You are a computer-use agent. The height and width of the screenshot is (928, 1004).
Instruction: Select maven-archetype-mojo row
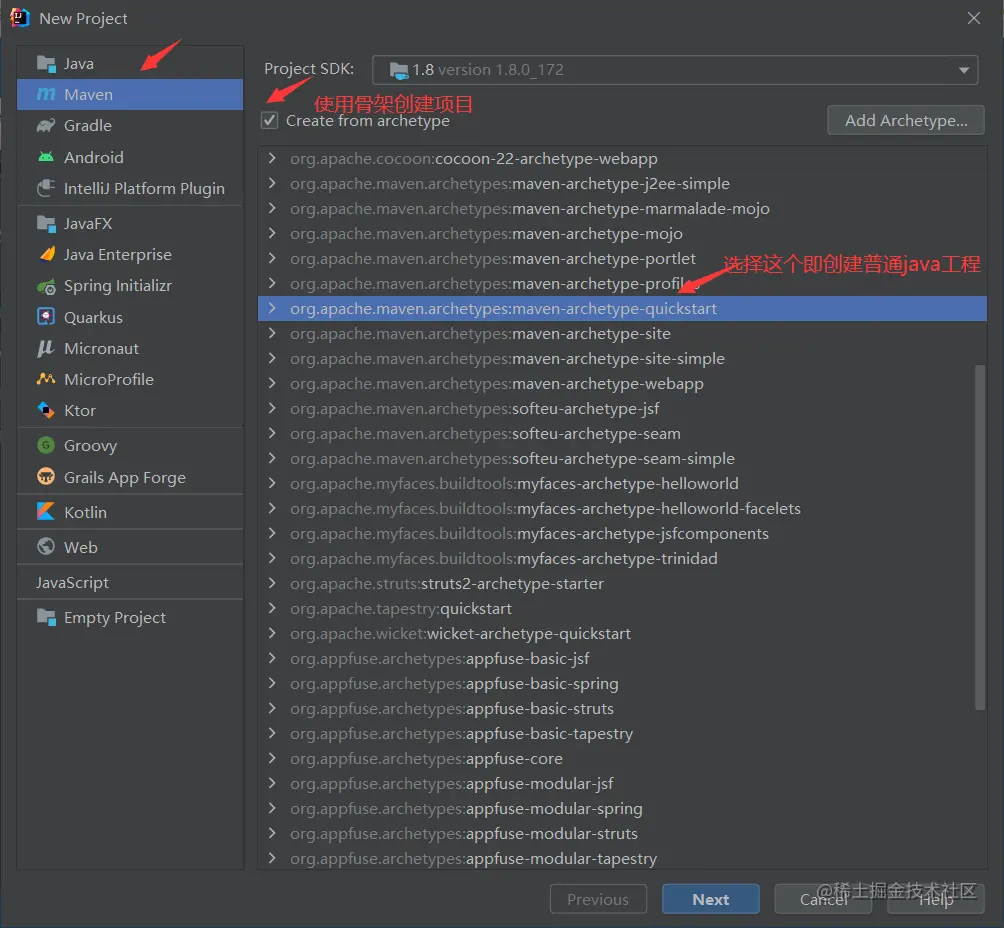tap(622, 233)
